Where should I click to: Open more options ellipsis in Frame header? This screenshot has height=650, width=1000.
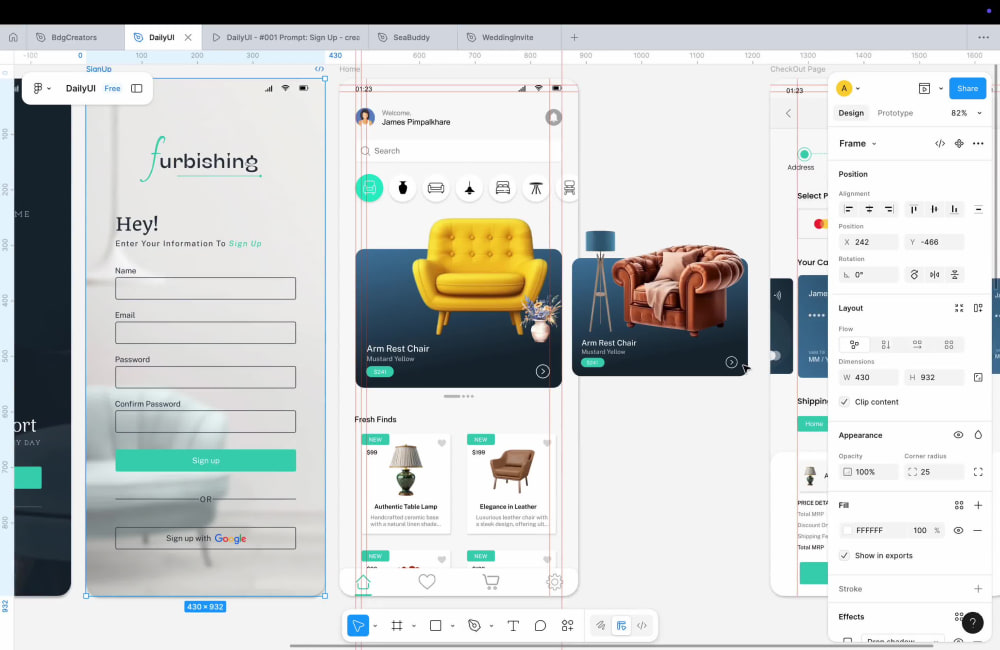978,144
